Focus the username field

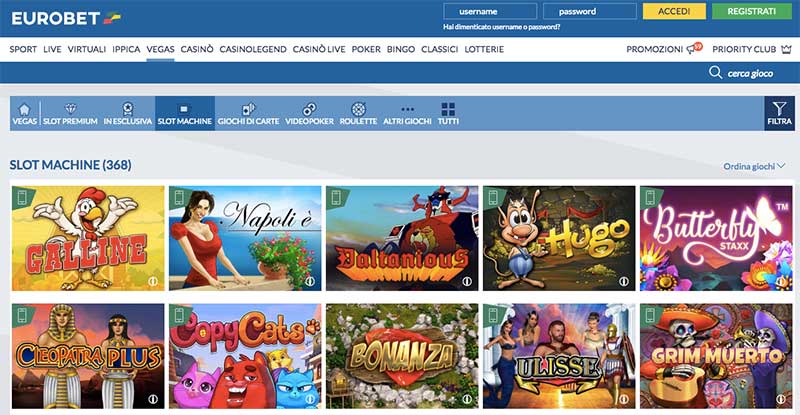(x=490, y=11)
